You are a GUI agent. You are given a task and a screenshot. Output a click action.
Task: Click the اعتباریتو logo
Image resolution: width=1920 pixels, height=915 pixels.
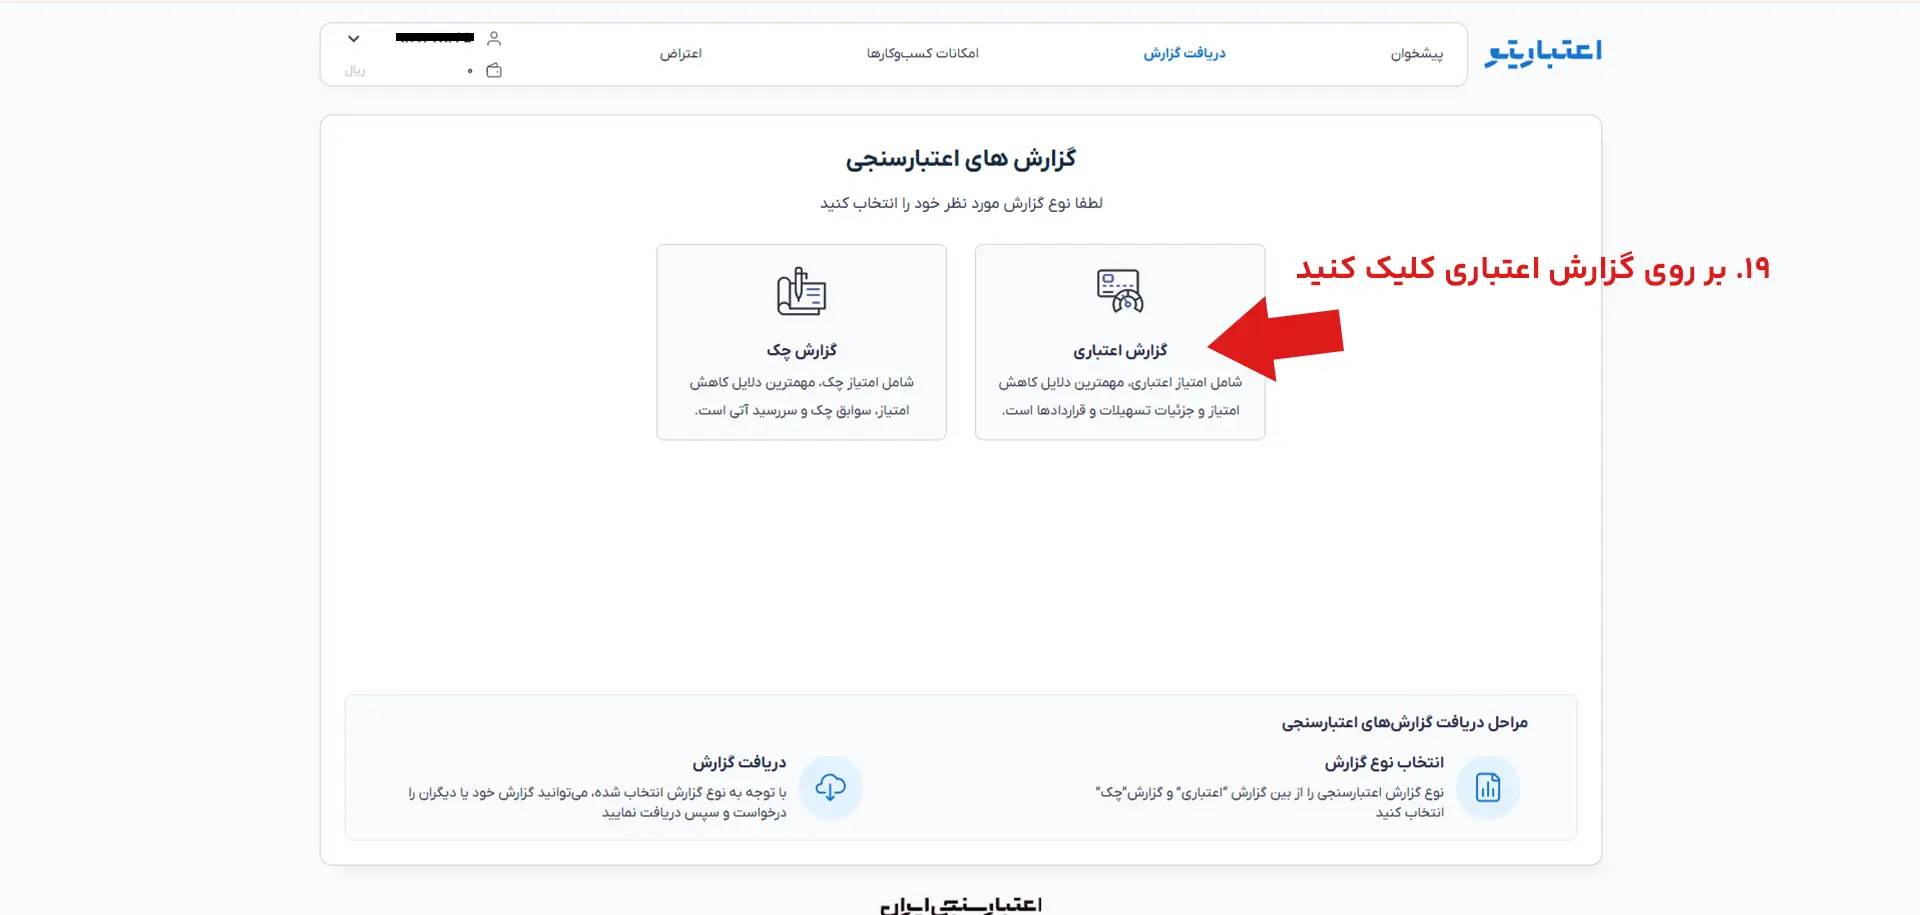pos(1543,53)
